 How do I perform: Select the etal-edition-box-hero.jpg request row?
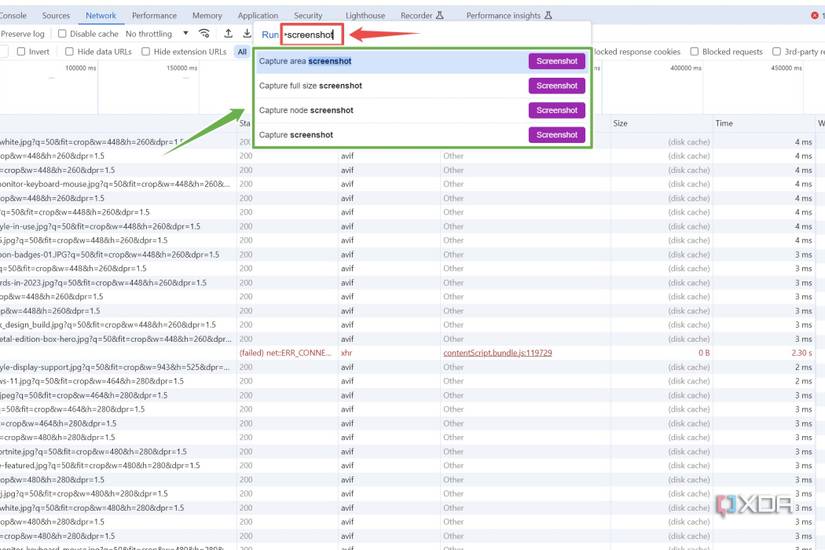(x=412, y=339)
